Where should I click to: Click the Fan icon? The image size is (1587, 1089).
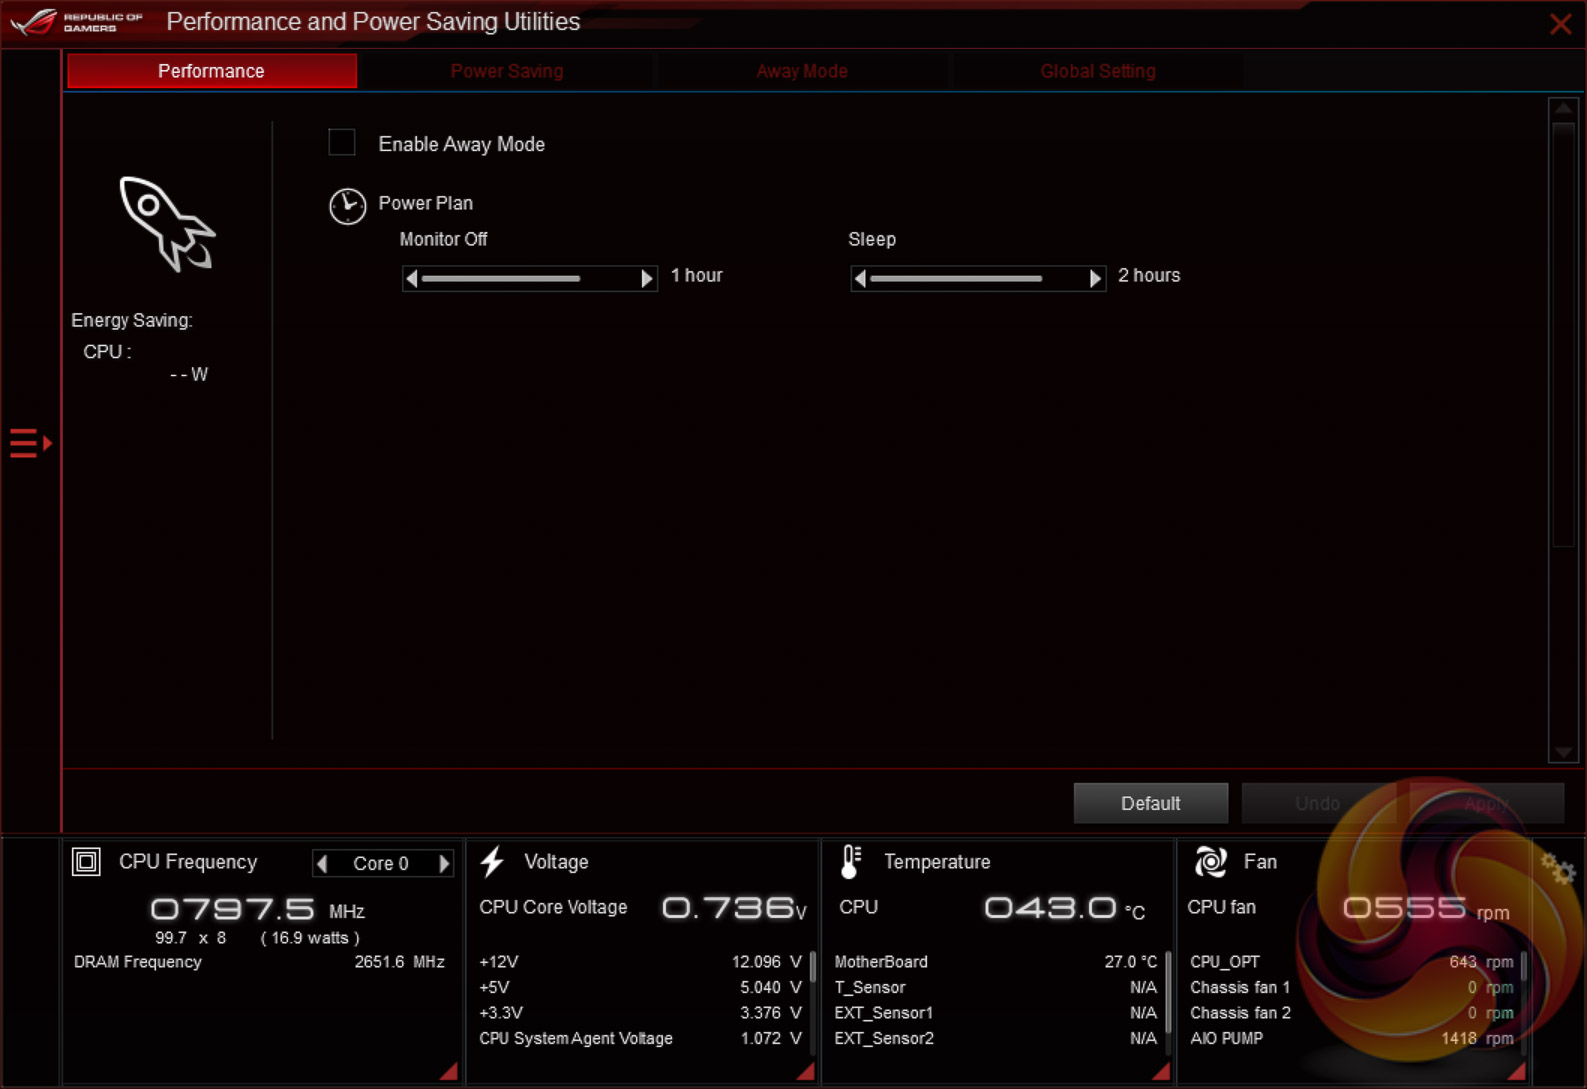point(1211,861)
